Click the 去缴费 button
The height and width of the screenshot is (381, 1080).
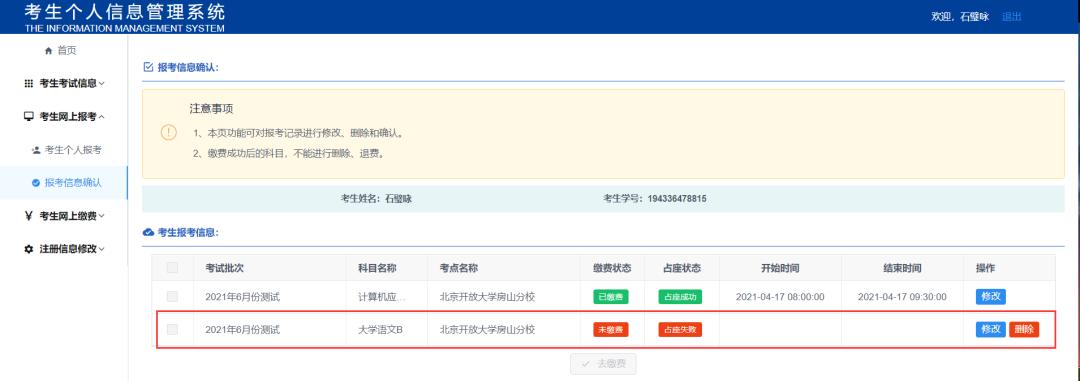tap(603, 364)
